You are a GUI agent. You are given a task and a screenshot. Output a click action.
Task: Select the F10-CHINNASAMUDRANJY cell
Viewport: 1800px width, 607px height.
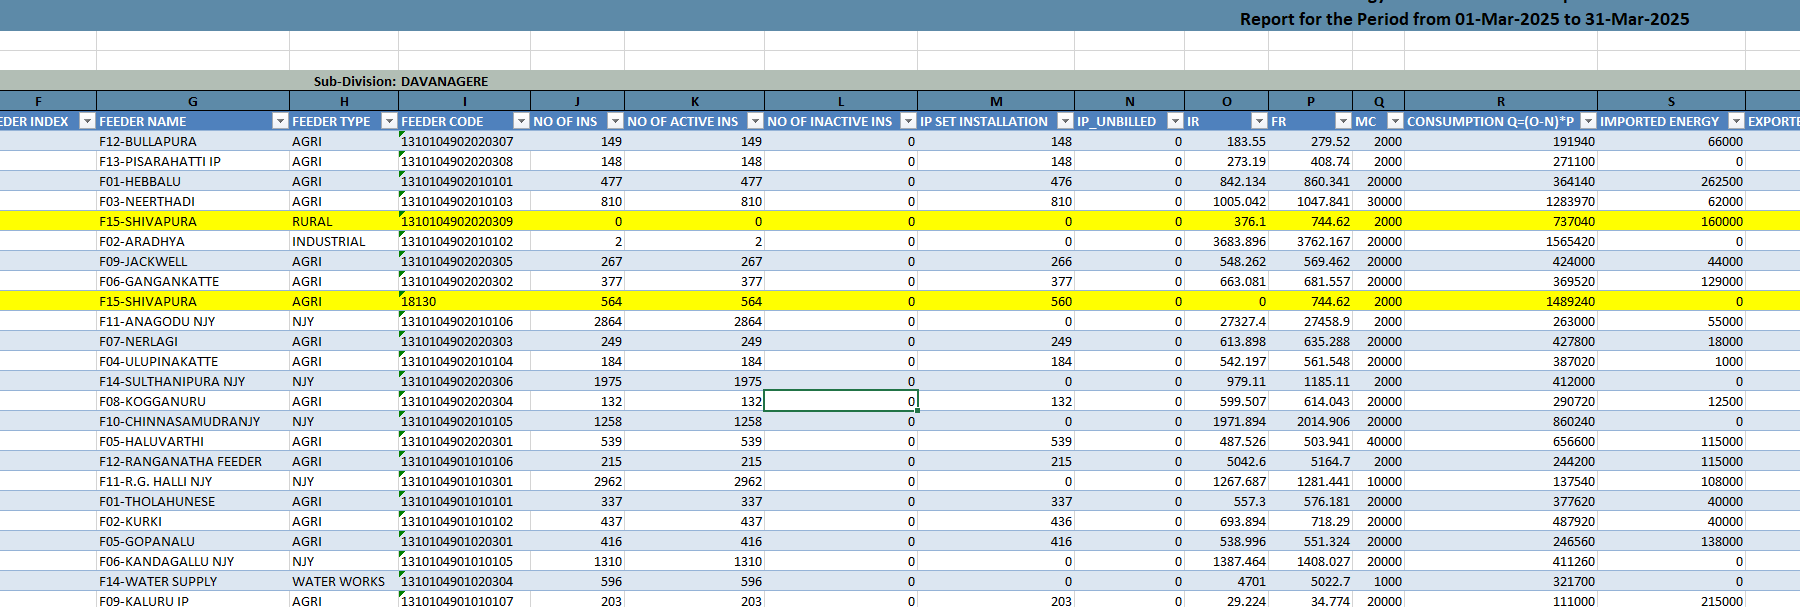[x=193, y=421]
